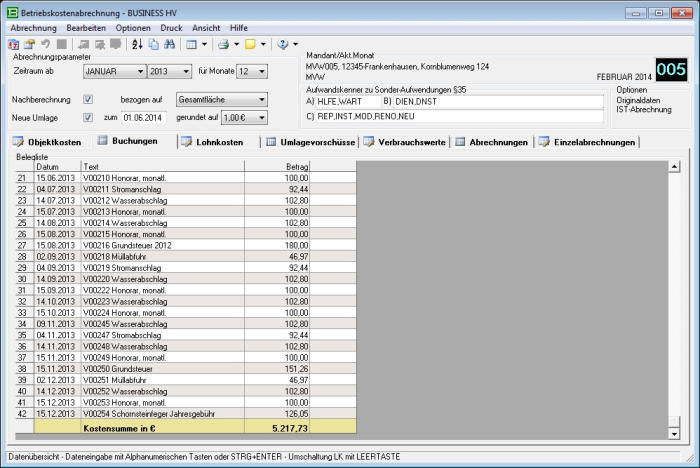Open the Druck menu
Screen dimensions: 700x468
(x=171, y=28)
